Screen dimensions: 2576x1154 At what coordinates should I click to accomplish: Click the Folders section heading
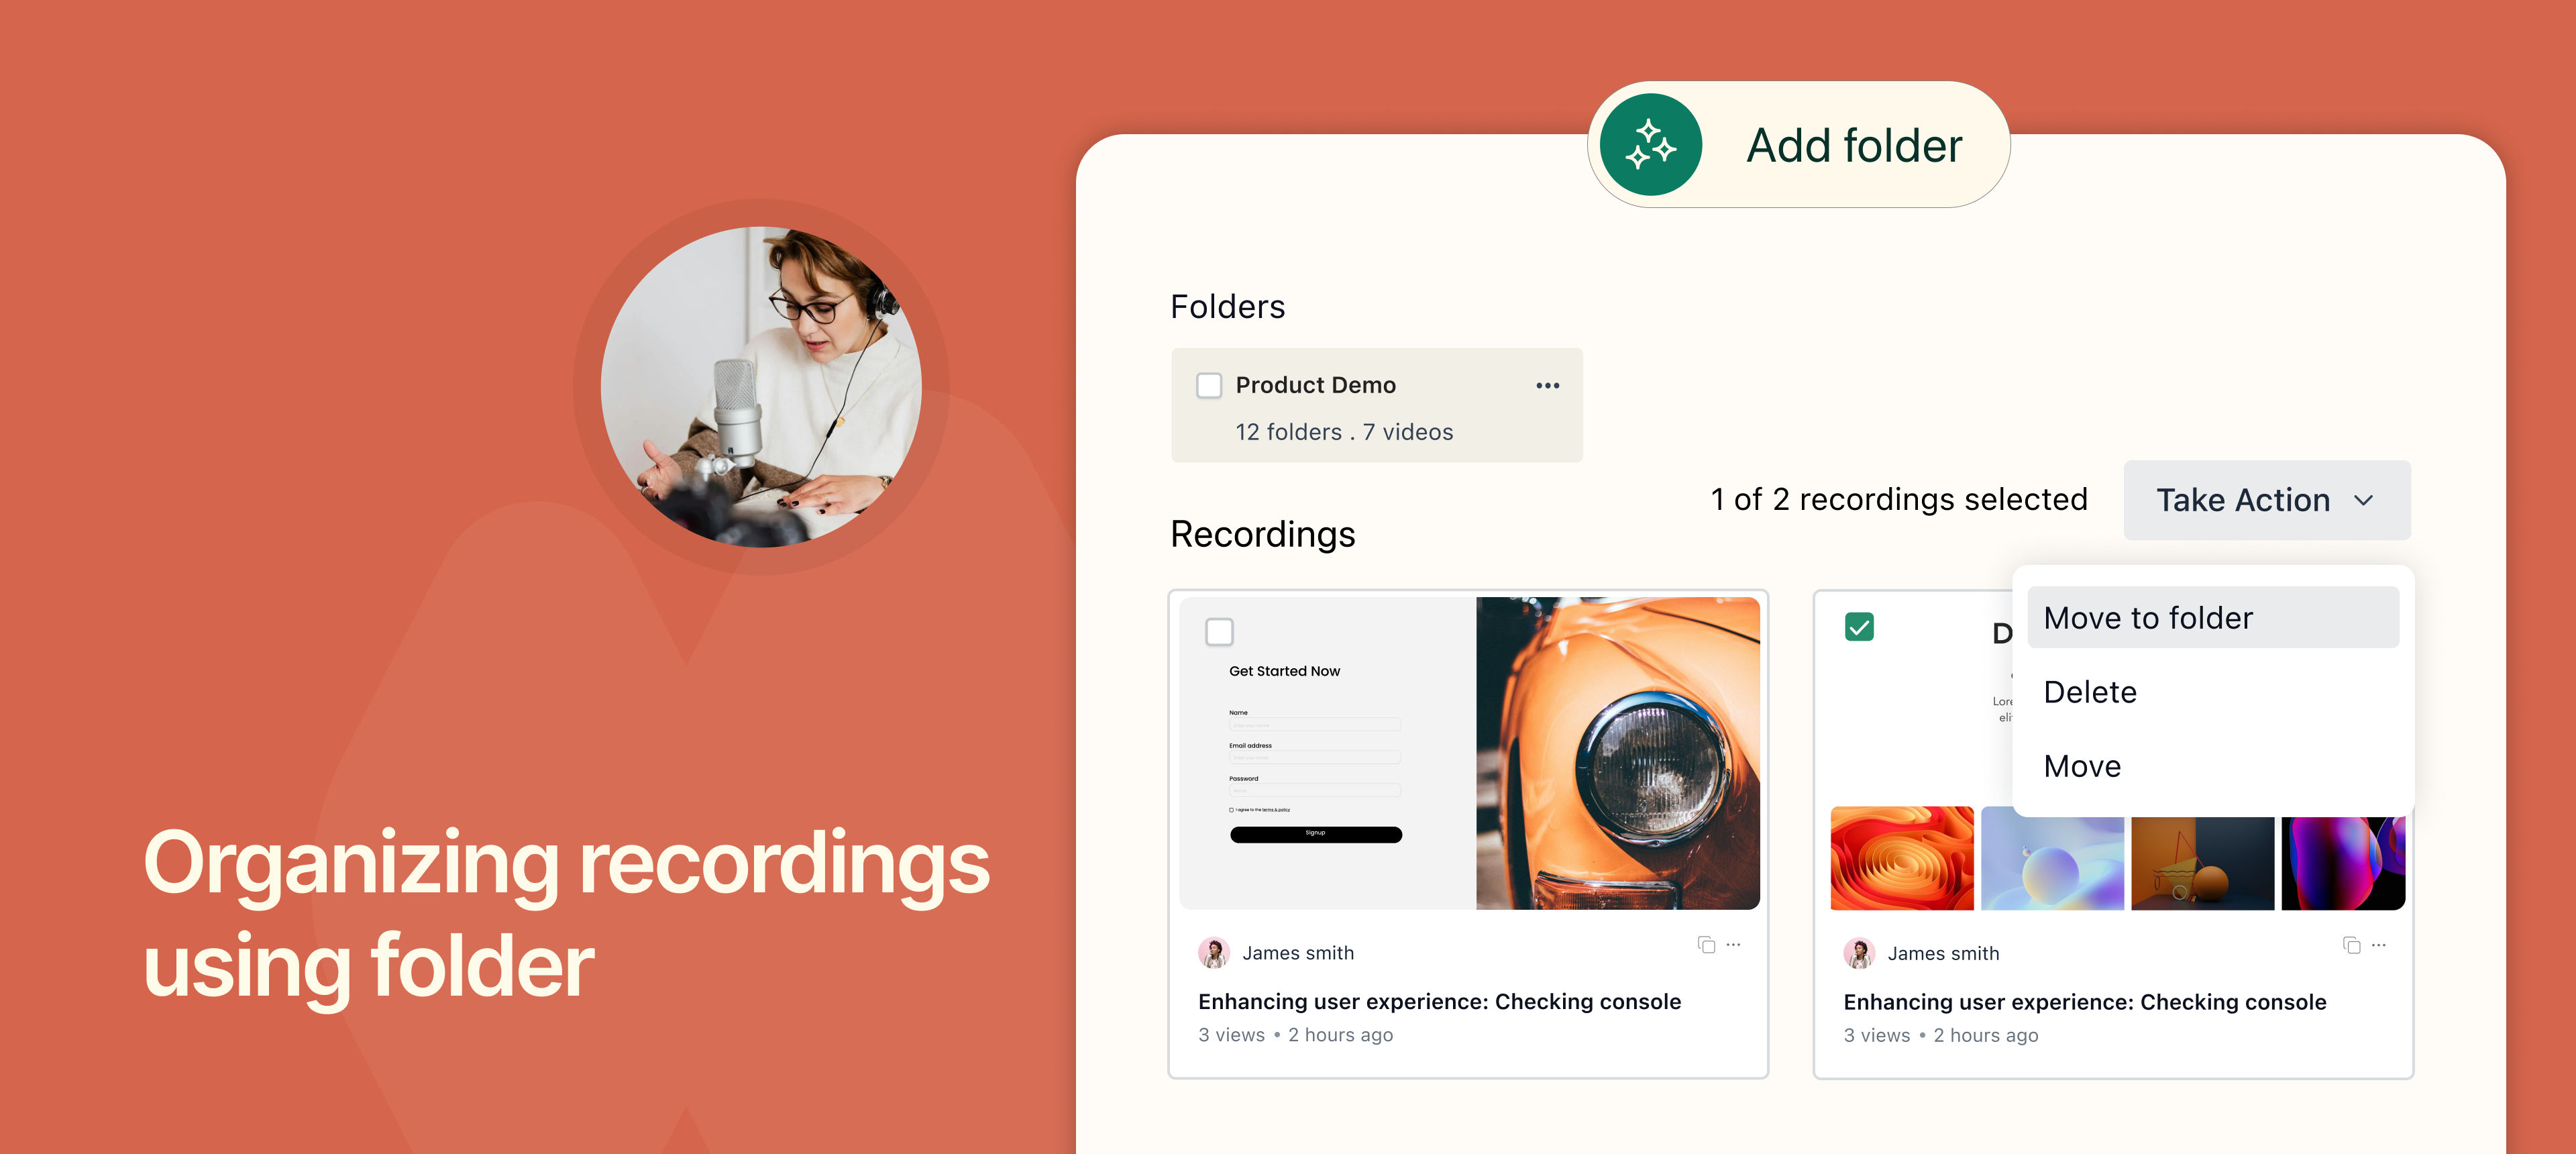click(1227, 306)
